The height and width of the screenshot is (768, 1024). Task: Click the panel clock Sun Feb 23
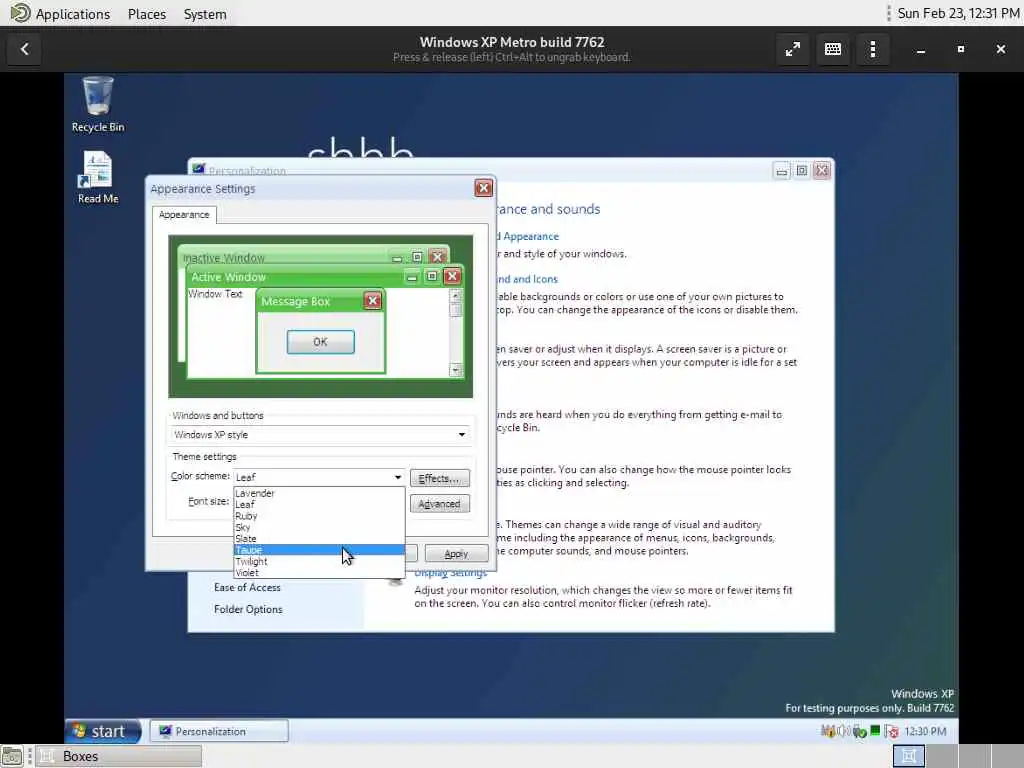(958, 13)
